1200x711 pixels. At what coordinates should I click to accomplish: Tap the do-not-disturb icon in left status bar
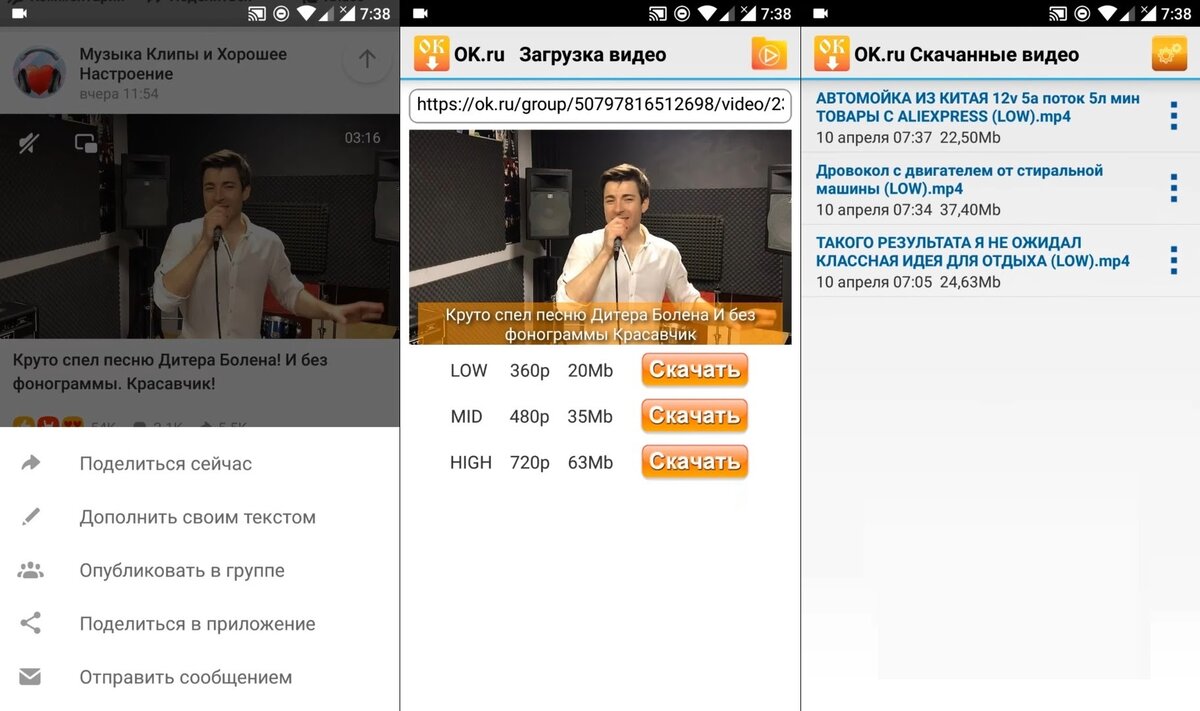(x=280, y=14)
